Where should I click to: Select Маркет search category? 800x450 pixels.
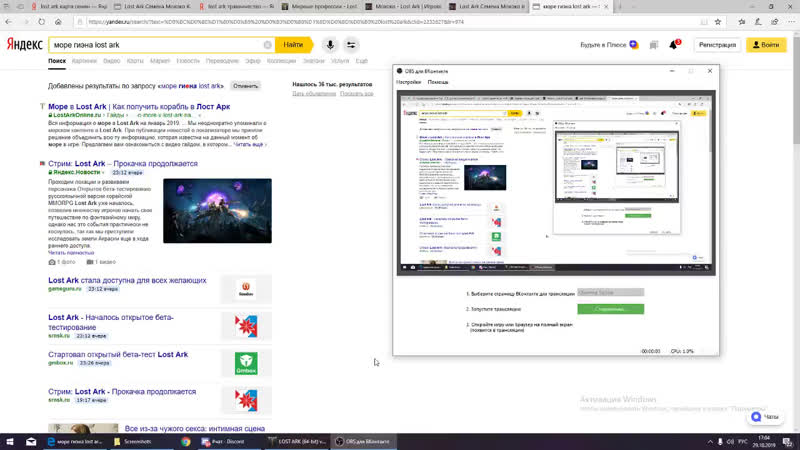[x=160, y=61]
